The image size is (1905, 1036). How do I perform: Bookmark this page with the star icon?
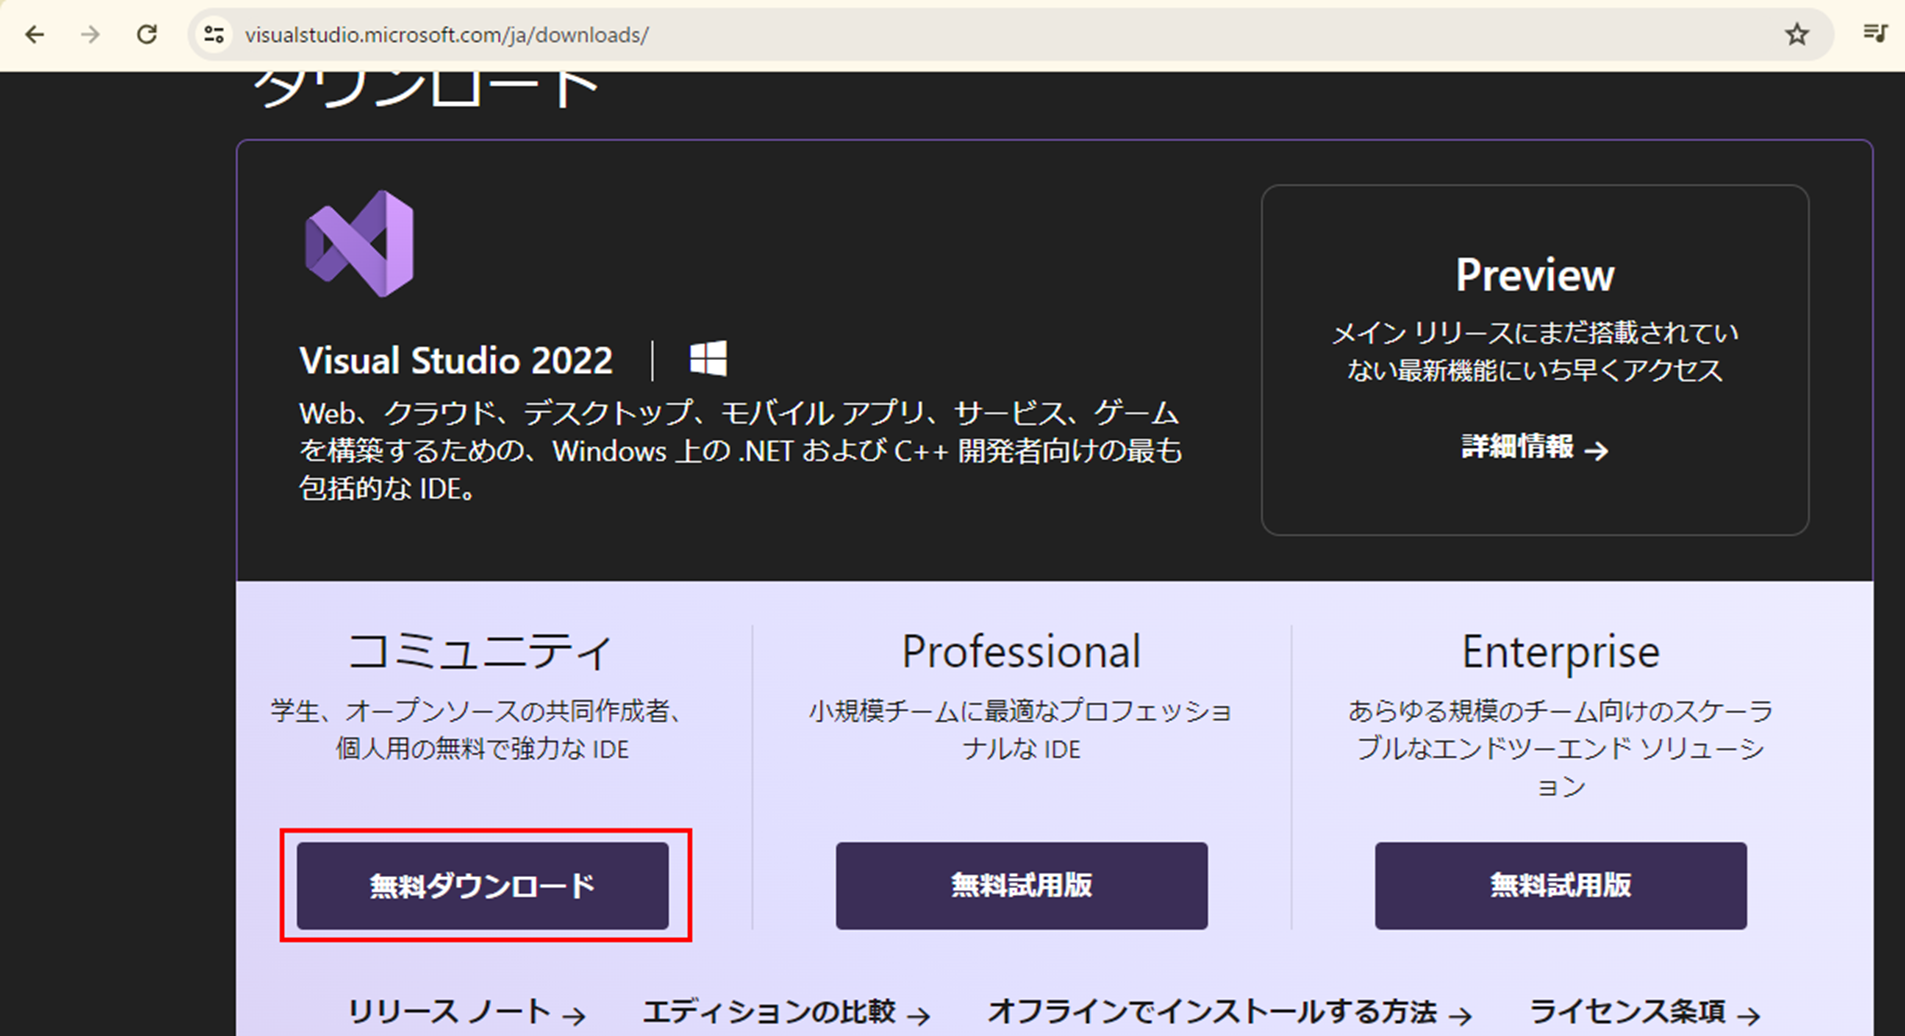click(x=1797, y=34)
